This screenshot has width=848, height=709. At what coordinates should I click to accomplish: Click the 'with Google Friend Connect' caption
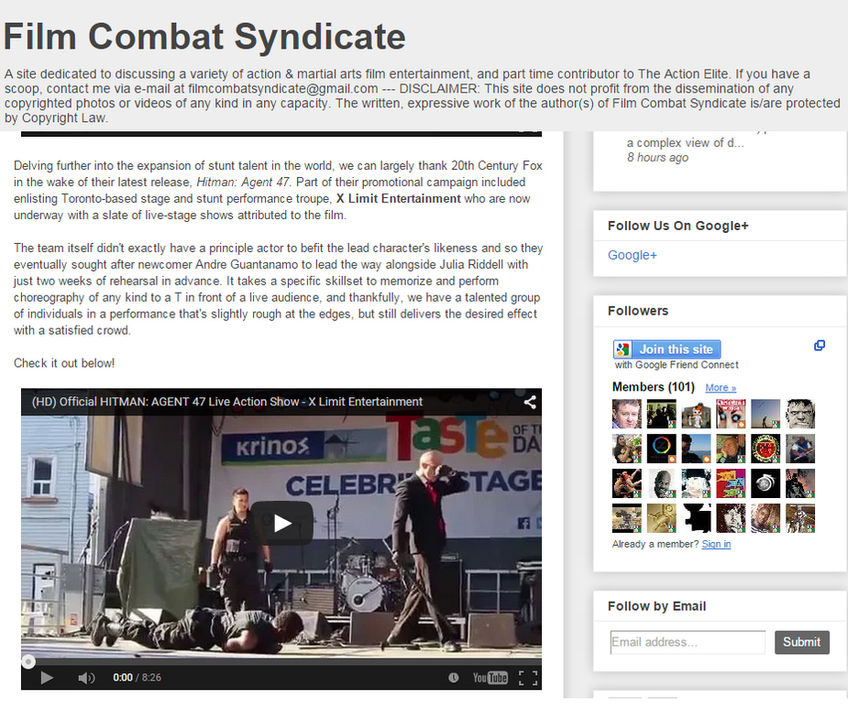point(677,365)
